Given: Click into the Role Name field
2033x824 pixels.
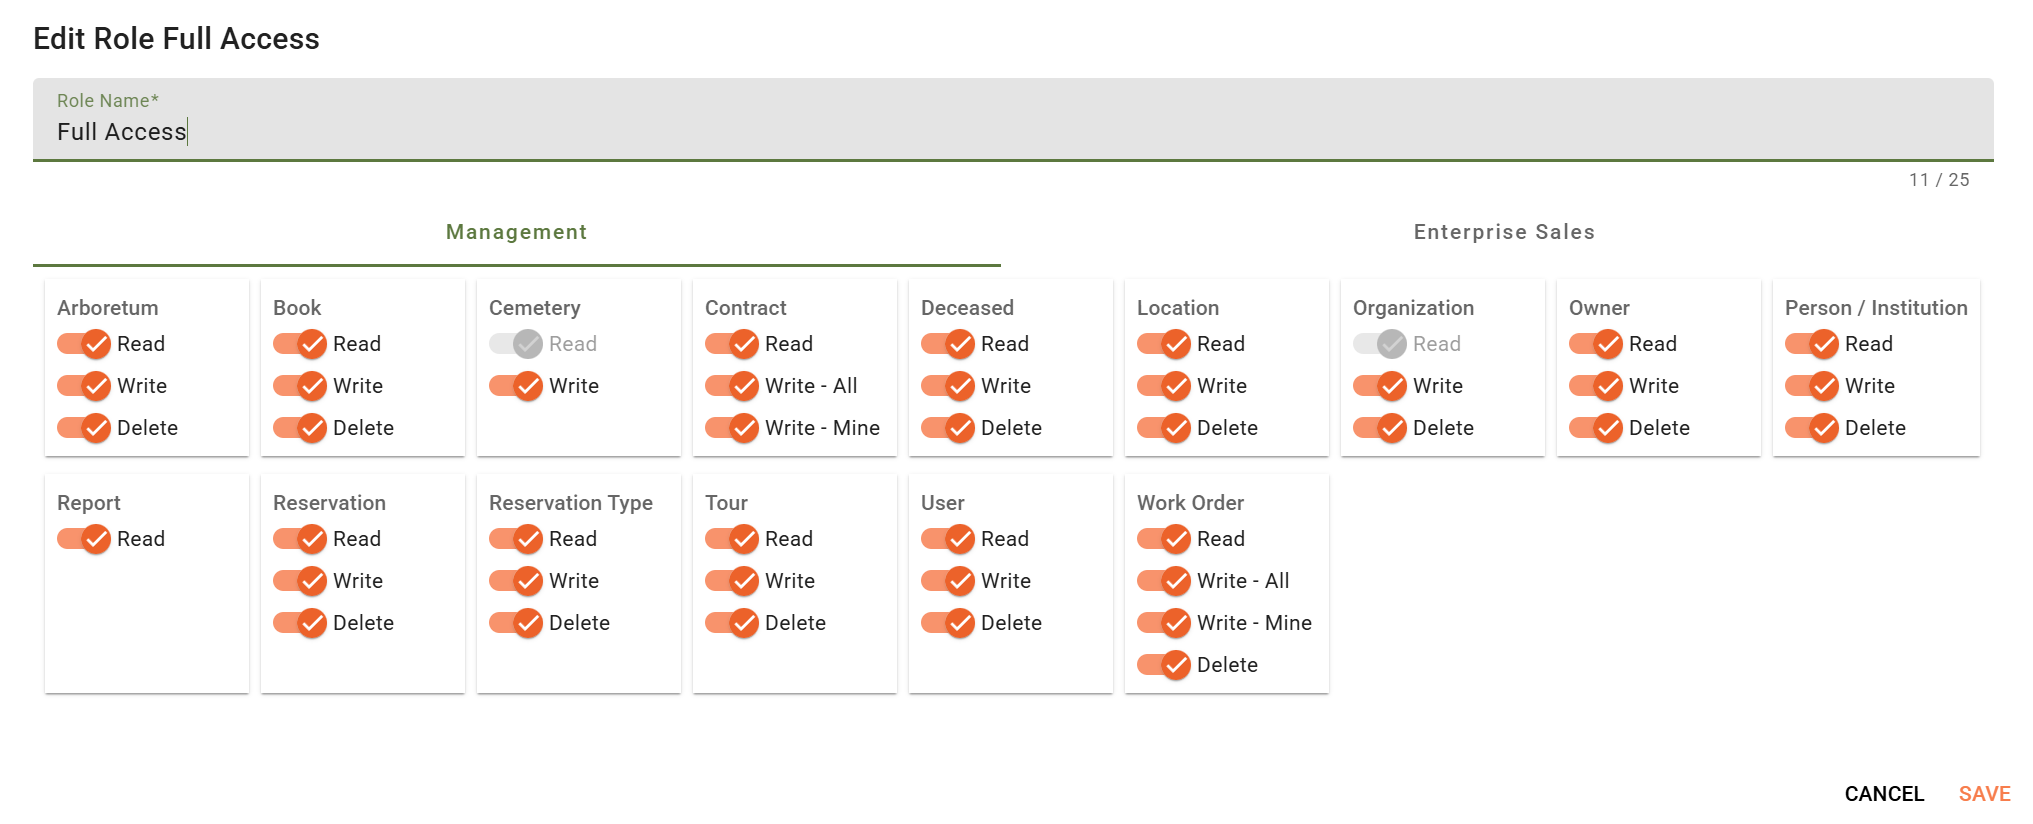Looking at the screenshot, I should pyautogui.click(x=1012, y=131).
